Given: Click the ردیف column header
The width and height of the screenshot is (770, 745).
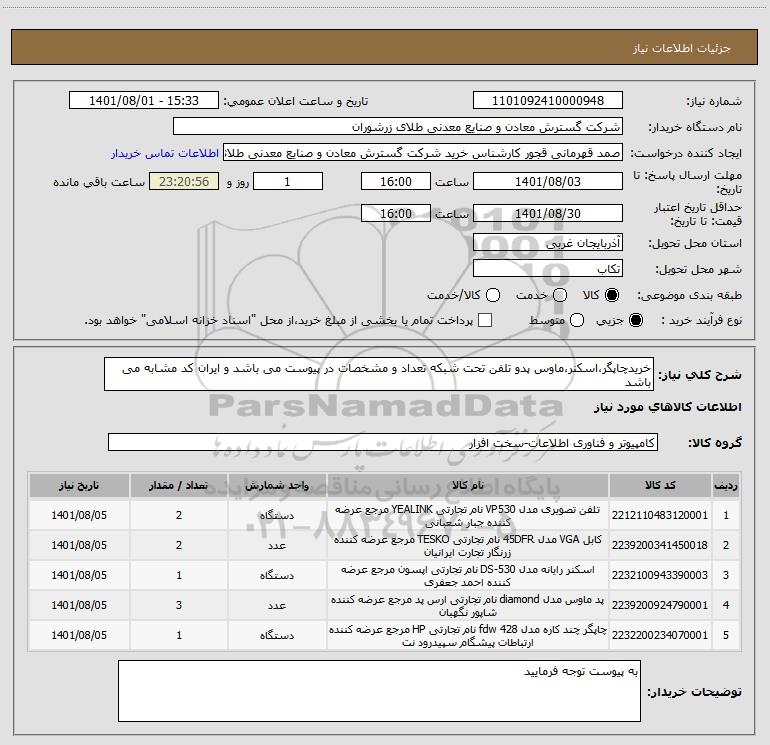Looking at the screenshot, I should coord(726,485).
